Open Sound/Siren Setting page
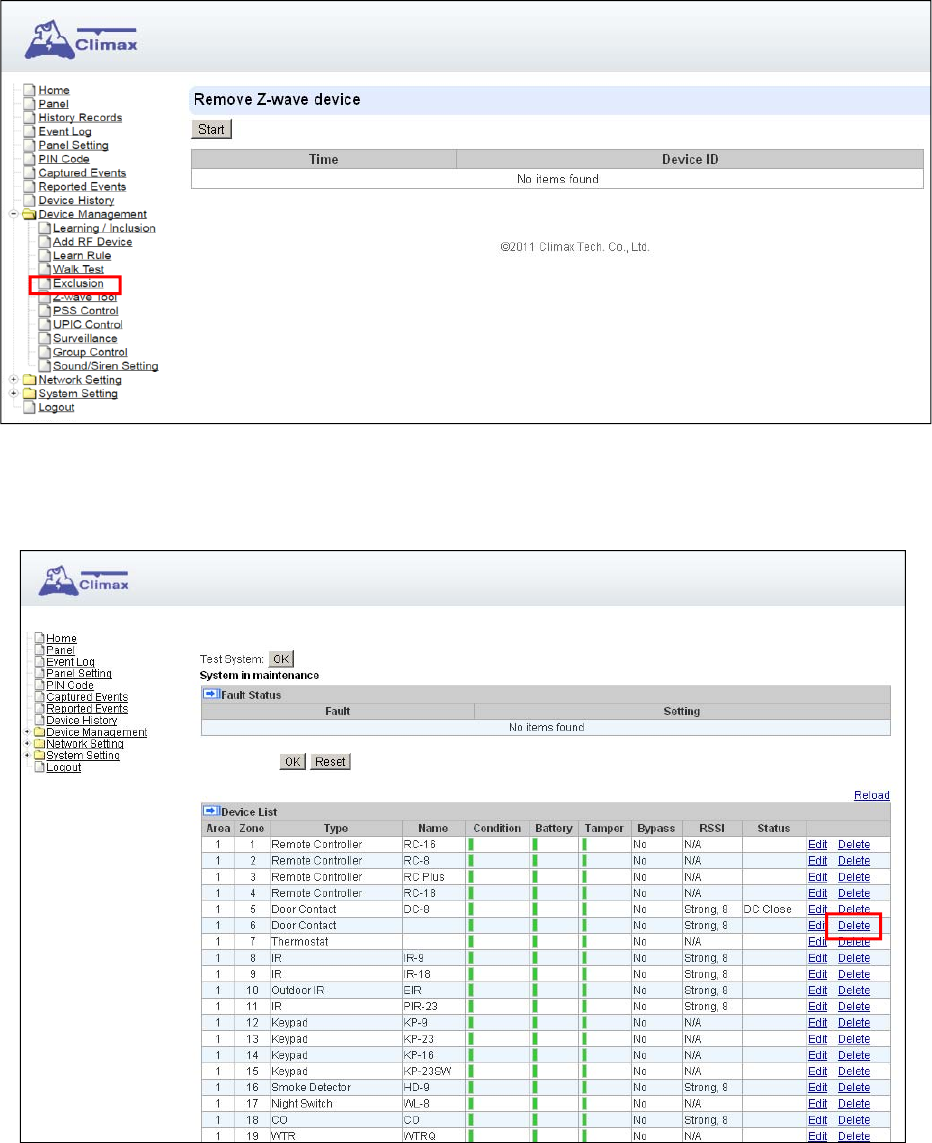 point(106,367)
